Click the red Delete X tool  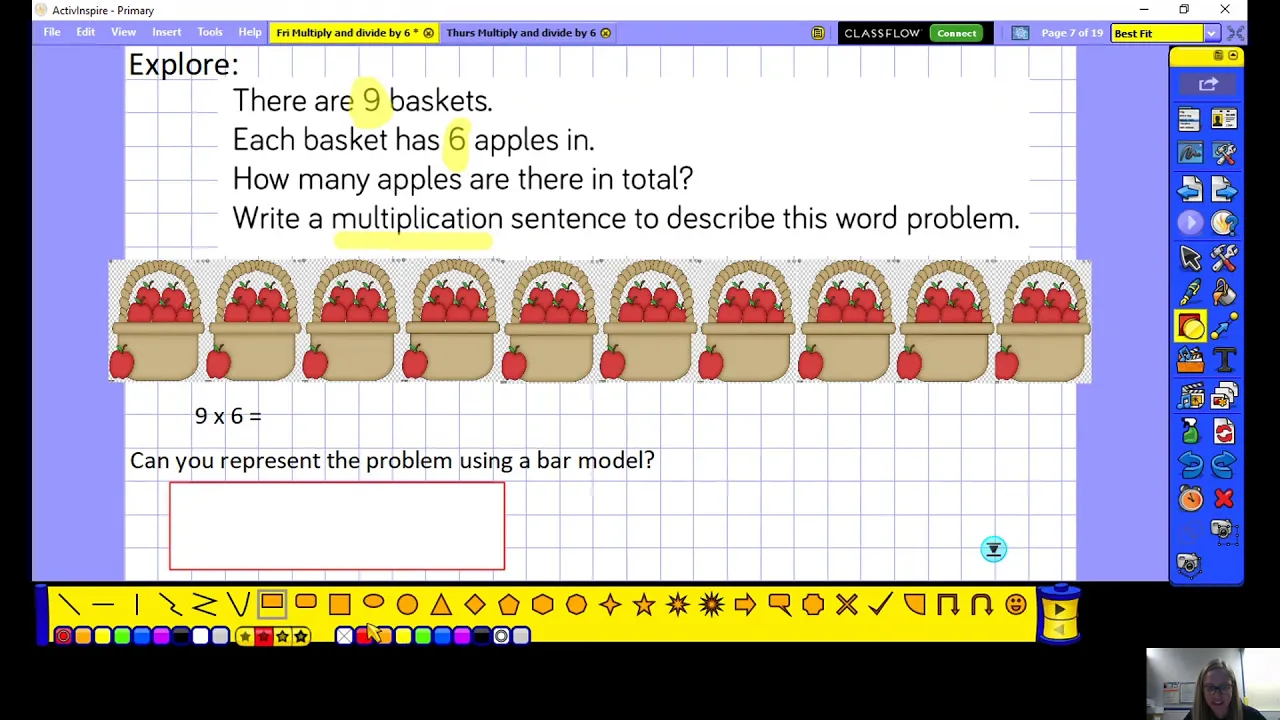pos(1224,499)
